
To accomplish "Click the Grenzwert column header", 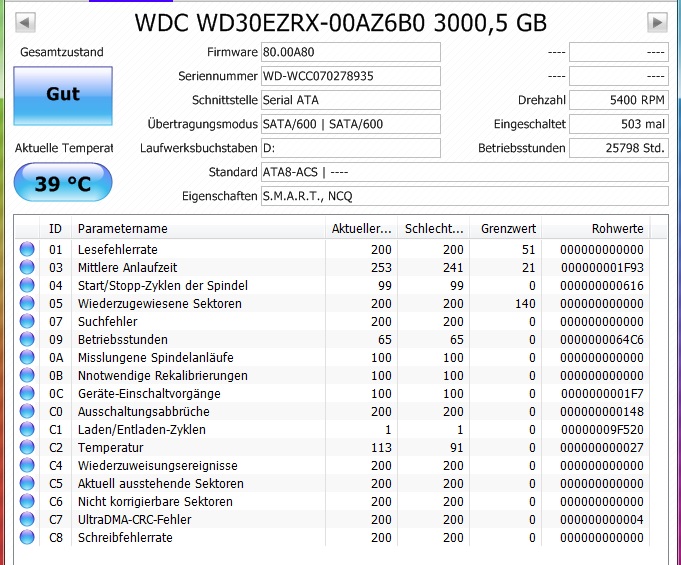I will (506, 228).
